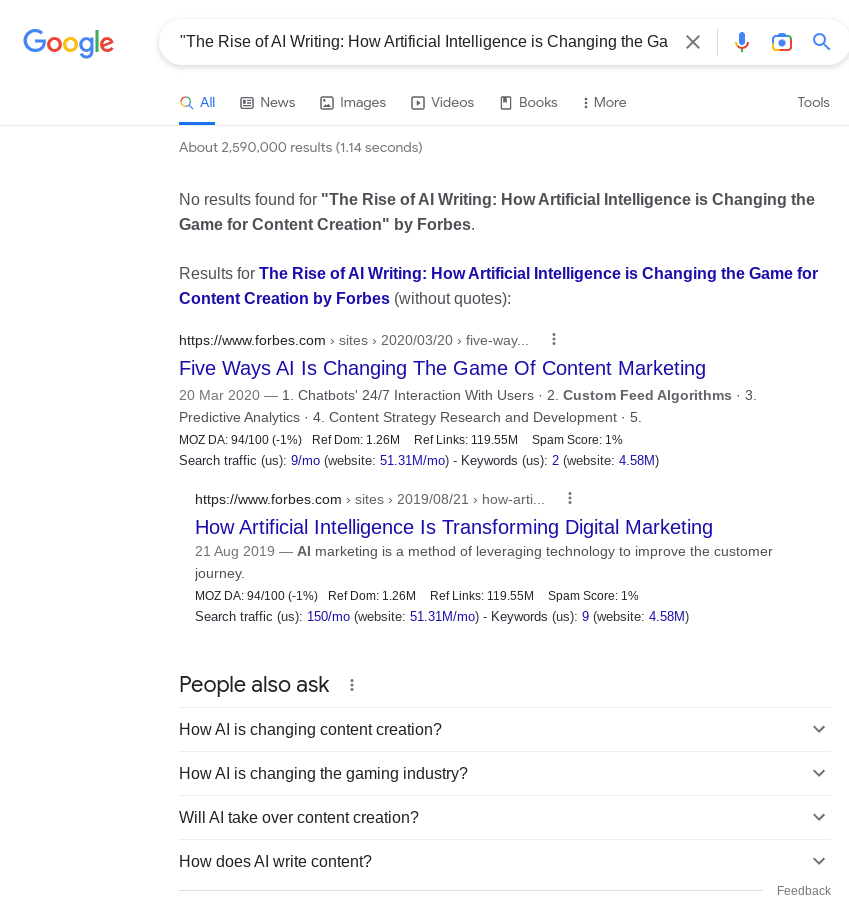849x918 pixels.
Task: Switch to the News tab
Action: pos(267,103)
